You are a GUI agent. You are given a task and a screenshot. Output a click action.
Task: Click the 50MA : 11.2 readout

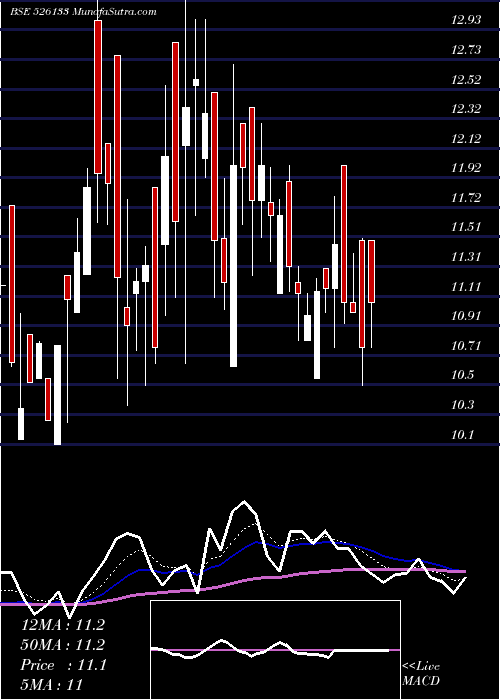click(63, 645)
